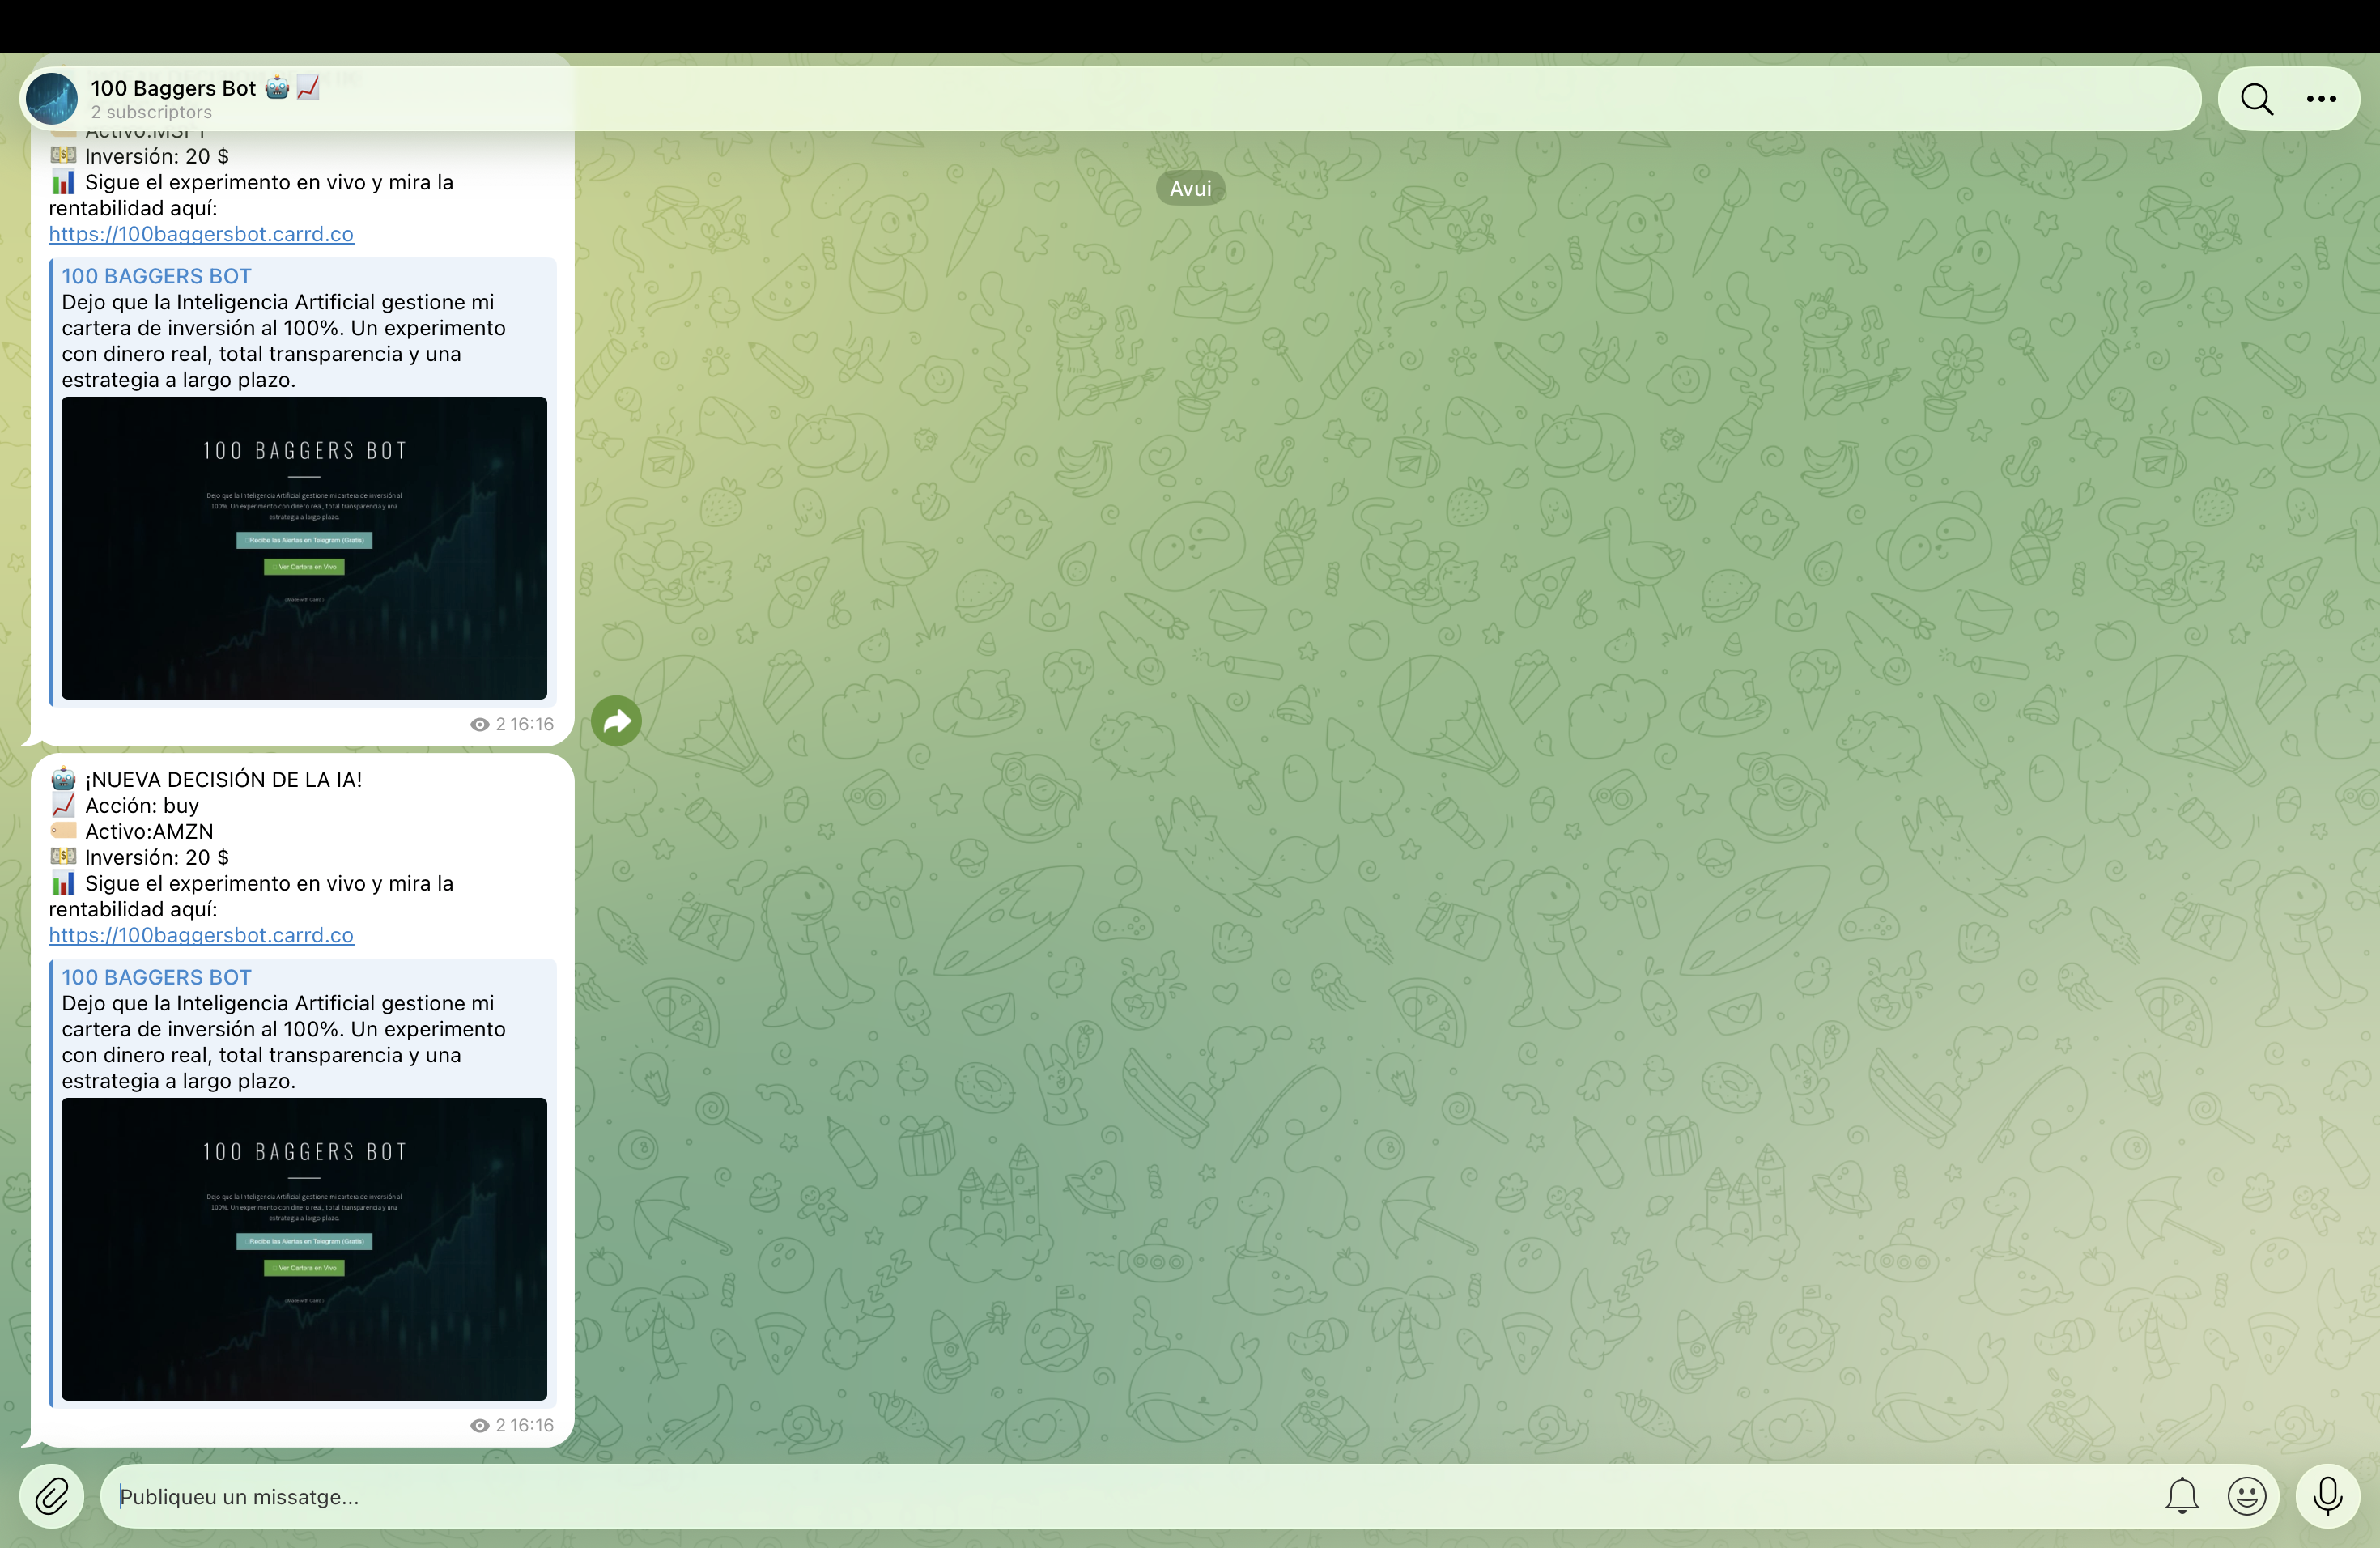Click the views eye icon on the AMZN message

pos(480,1426)
